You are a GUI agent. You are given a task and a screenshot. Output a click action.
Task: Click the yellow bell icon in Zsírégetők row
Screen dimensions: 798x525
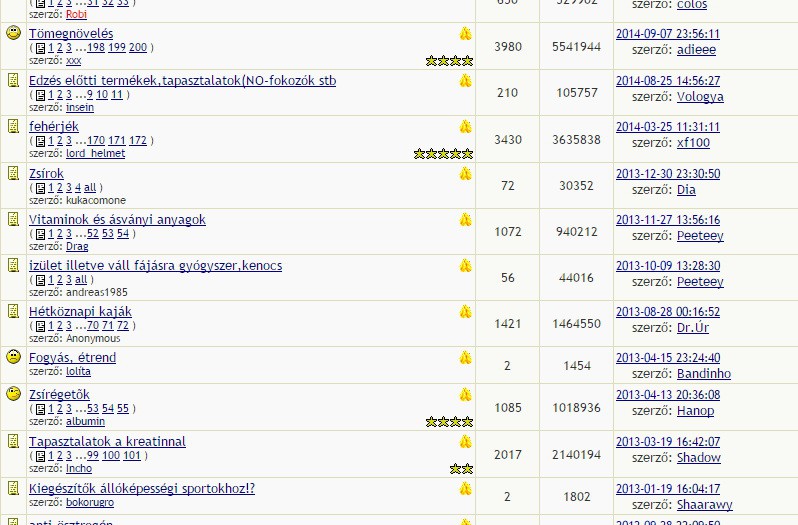tap(466, 395)
